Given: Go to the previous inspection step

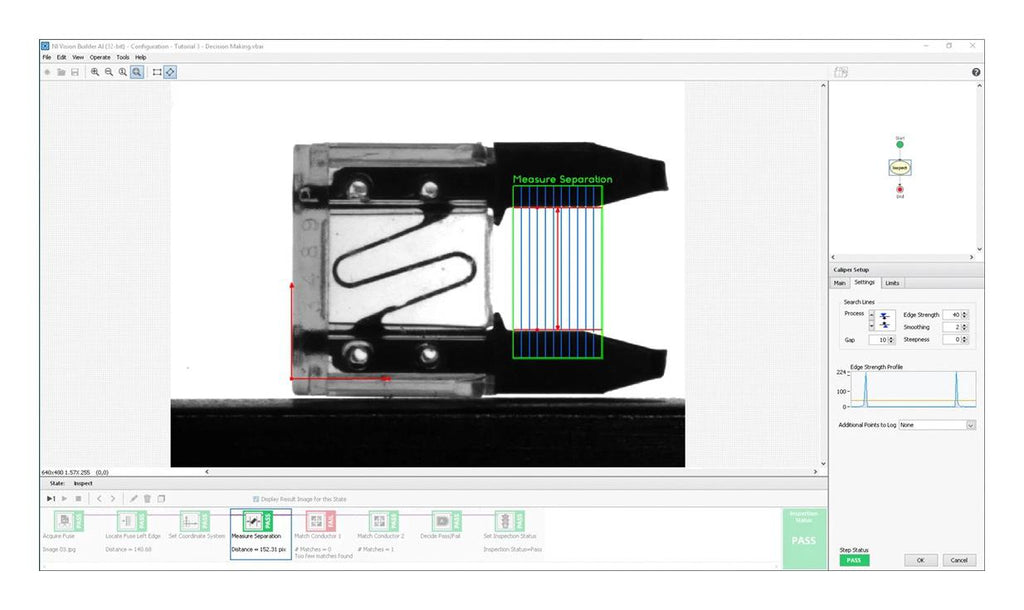Looking at the screenshot, I should point(99,499).
